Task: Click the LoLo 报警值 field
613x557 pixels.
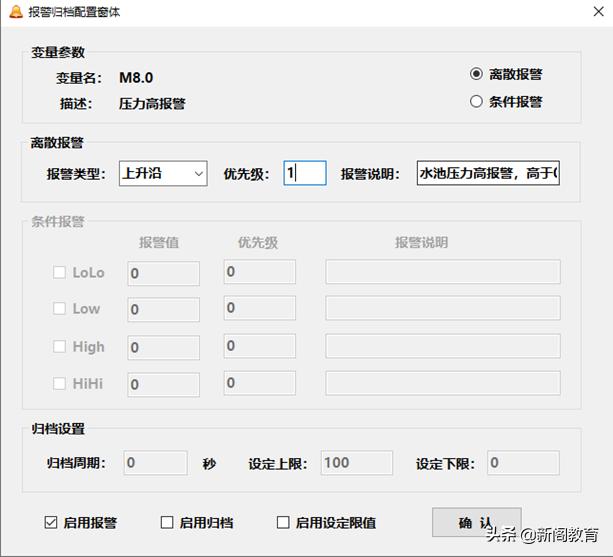Action: click(x=163, y=273)
